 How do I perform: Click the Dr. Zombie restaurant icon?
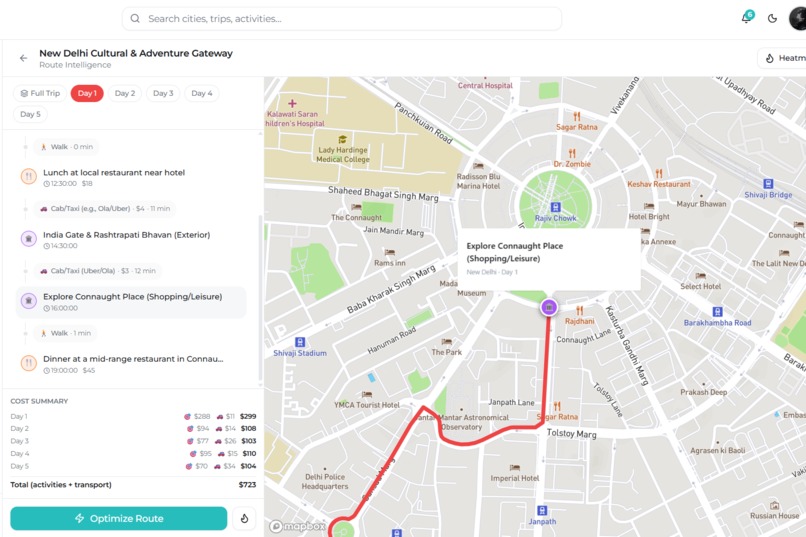[572, 153]
